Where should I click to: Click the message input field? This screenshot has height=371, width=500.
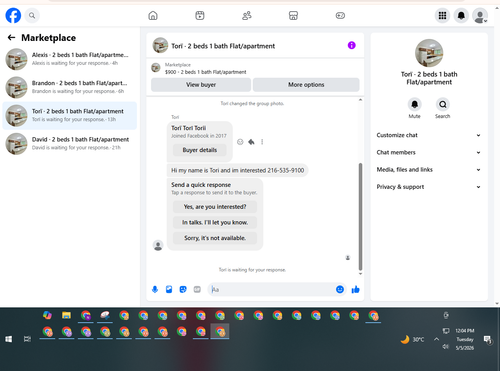pos(272,289)
